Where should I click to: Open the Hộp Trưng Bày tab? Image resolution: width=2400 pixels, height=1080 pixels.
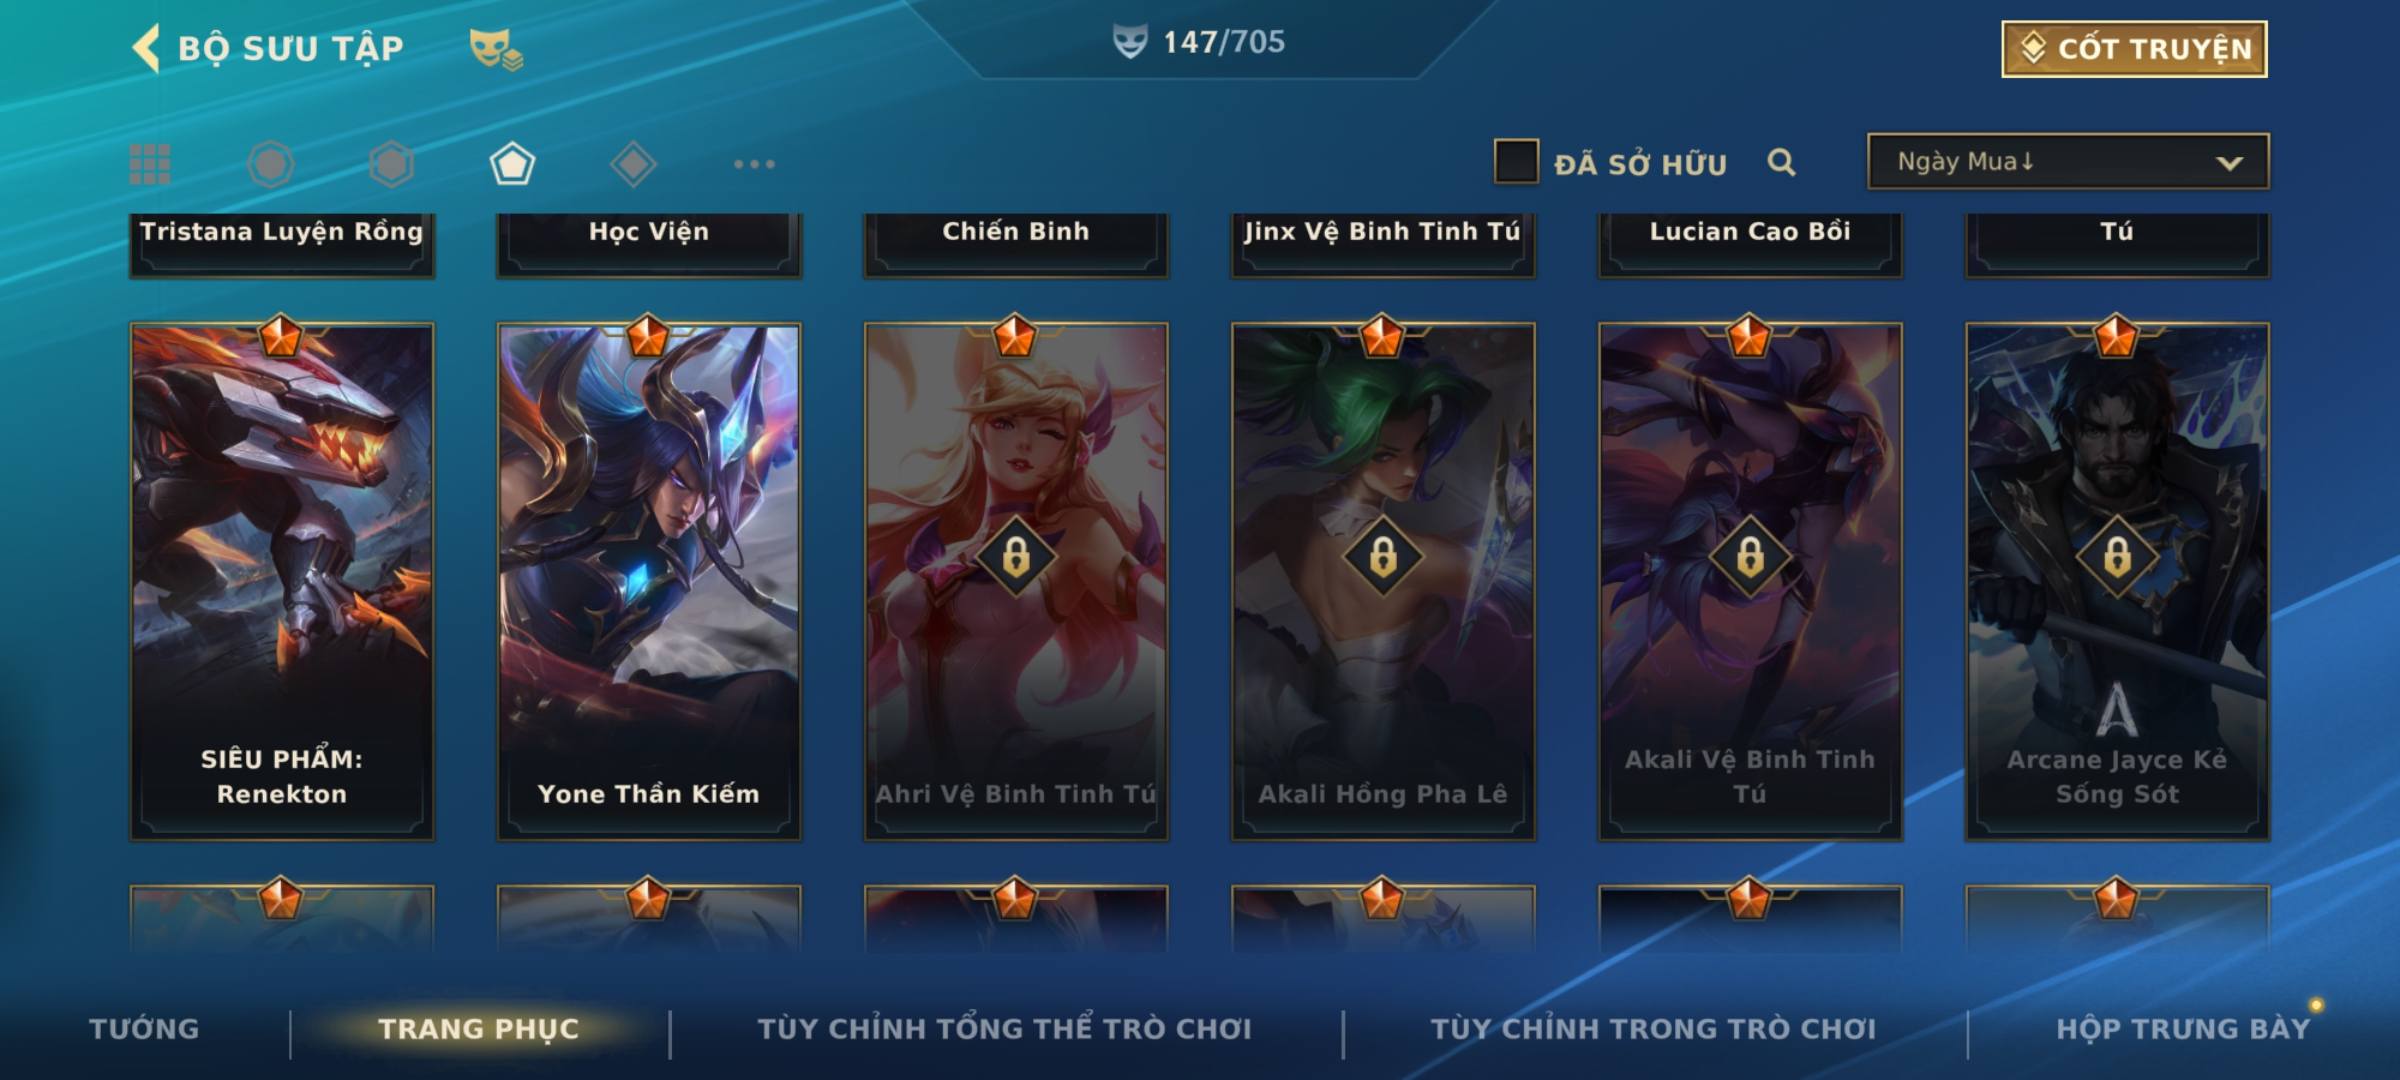point(2183,1029)
